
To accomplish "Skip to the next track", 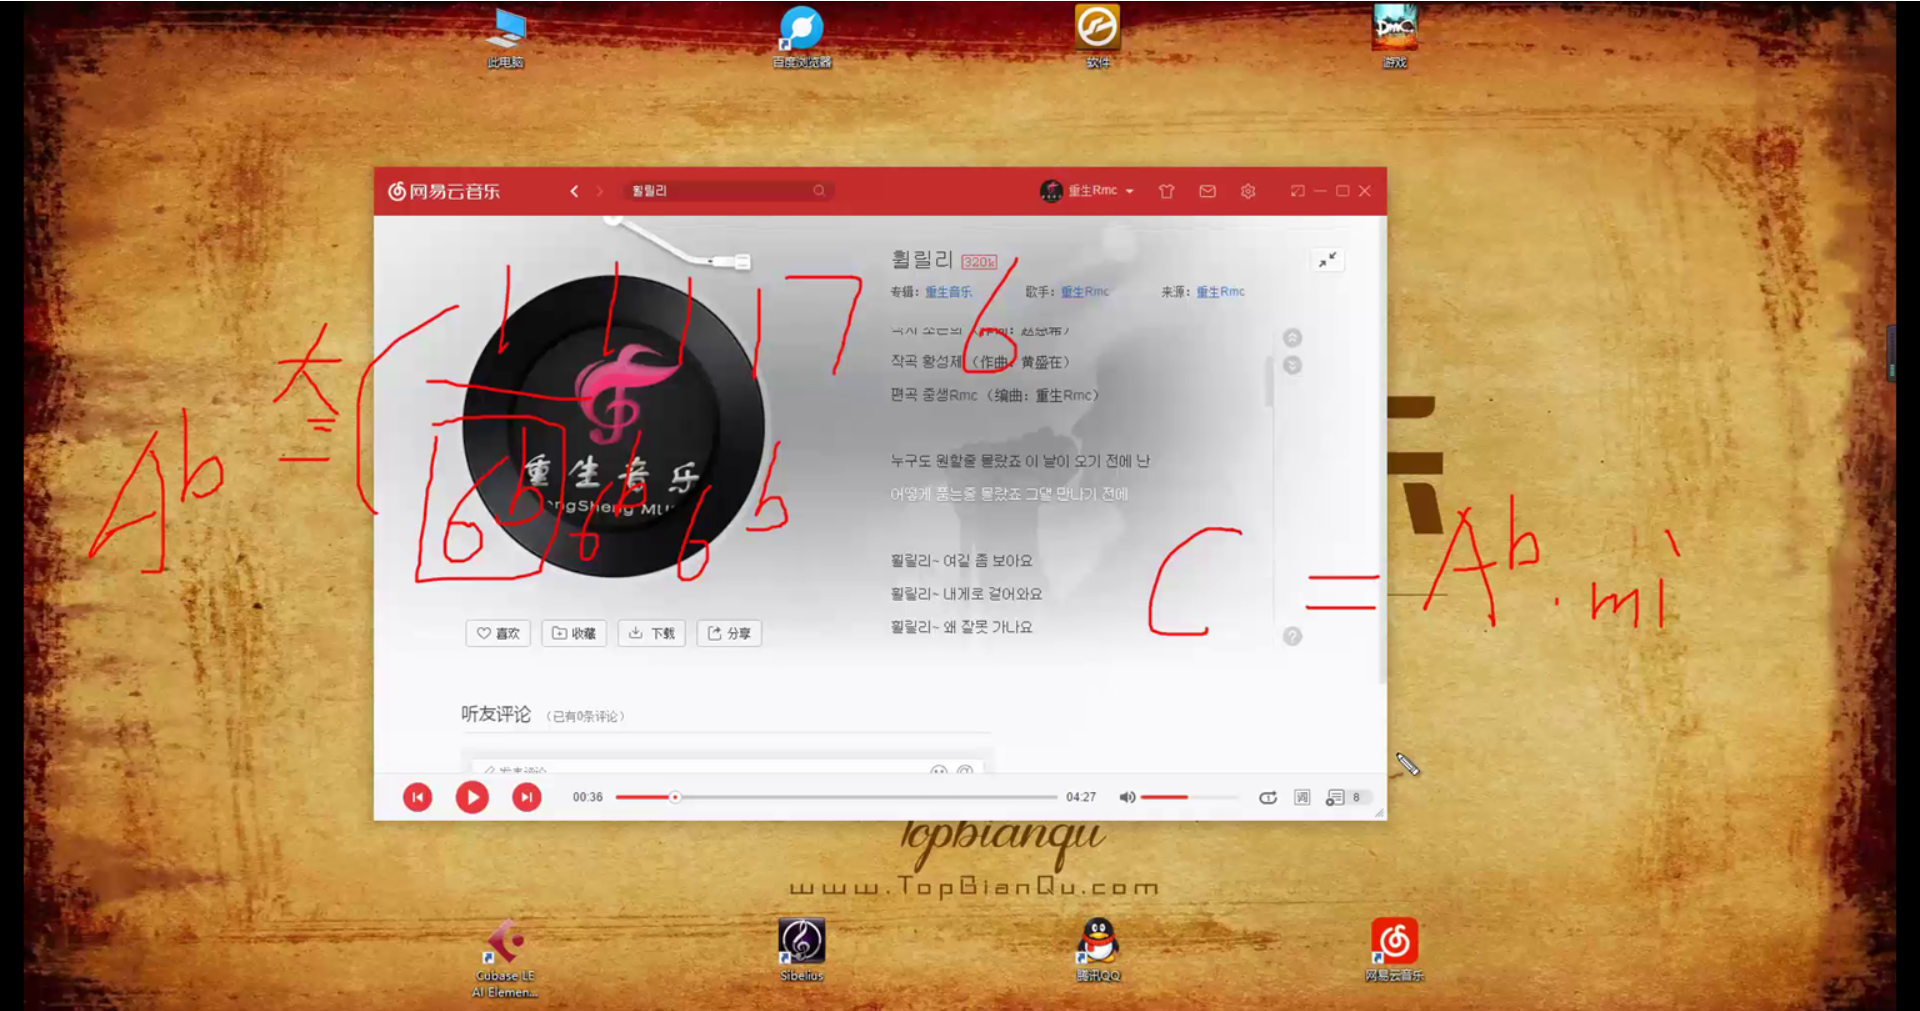I will [527, 797].
